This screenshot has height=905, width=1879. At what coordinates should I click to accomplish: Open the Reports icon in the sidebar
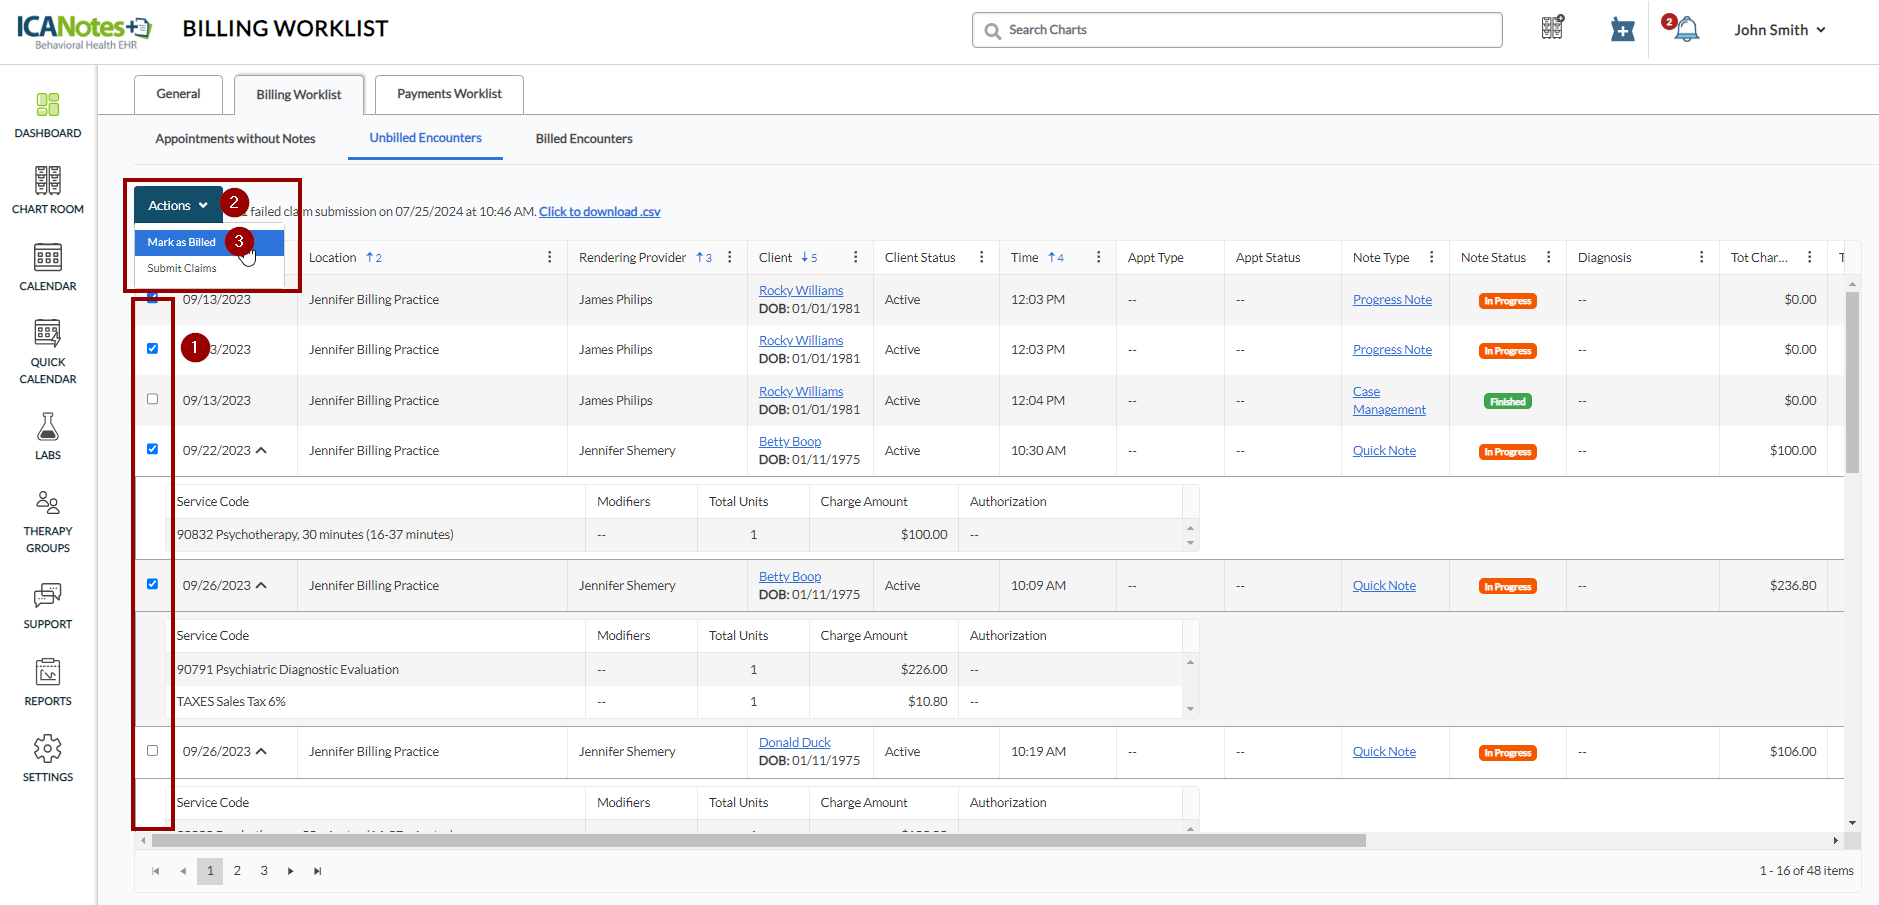pos(47,673)
